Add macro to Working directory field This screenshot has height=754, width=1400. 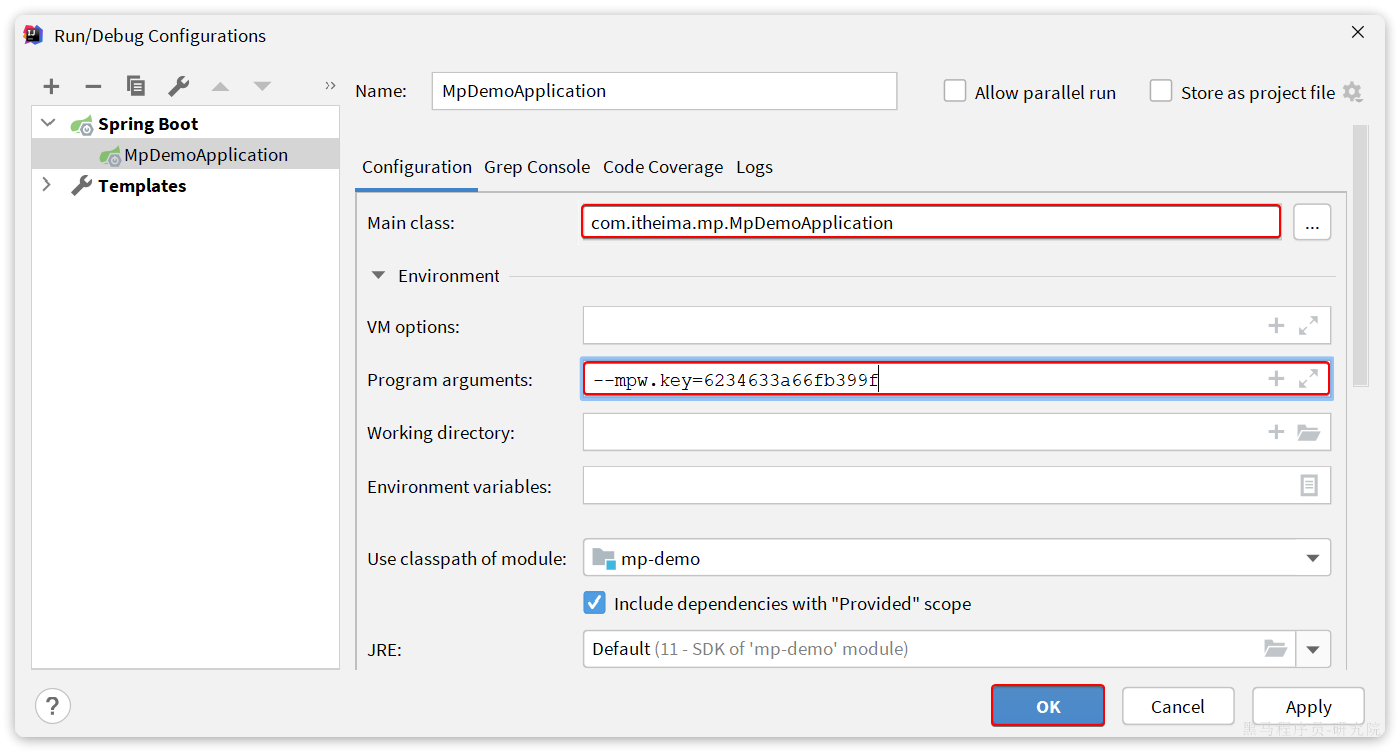point(1276,432)
